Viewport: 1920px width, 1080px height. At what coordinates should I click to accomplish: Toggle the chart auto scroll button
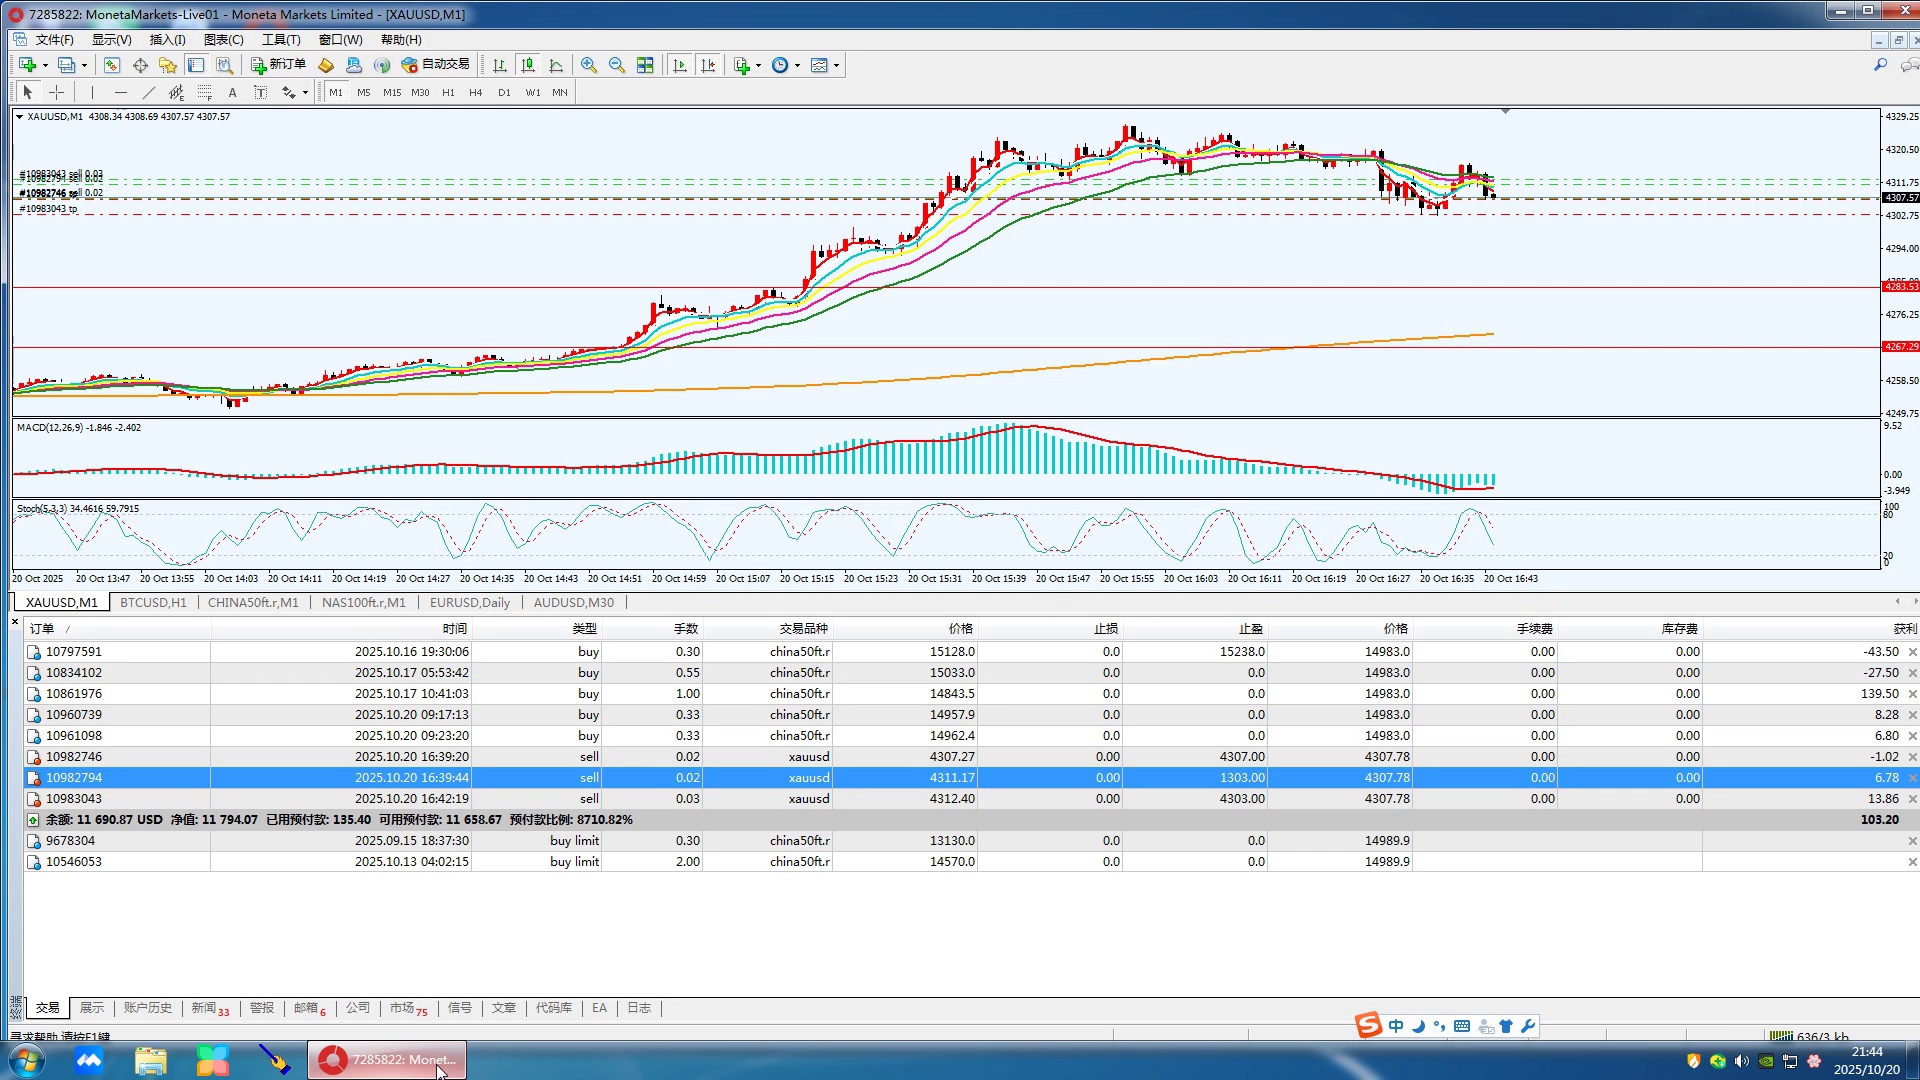tap(680, 65)
